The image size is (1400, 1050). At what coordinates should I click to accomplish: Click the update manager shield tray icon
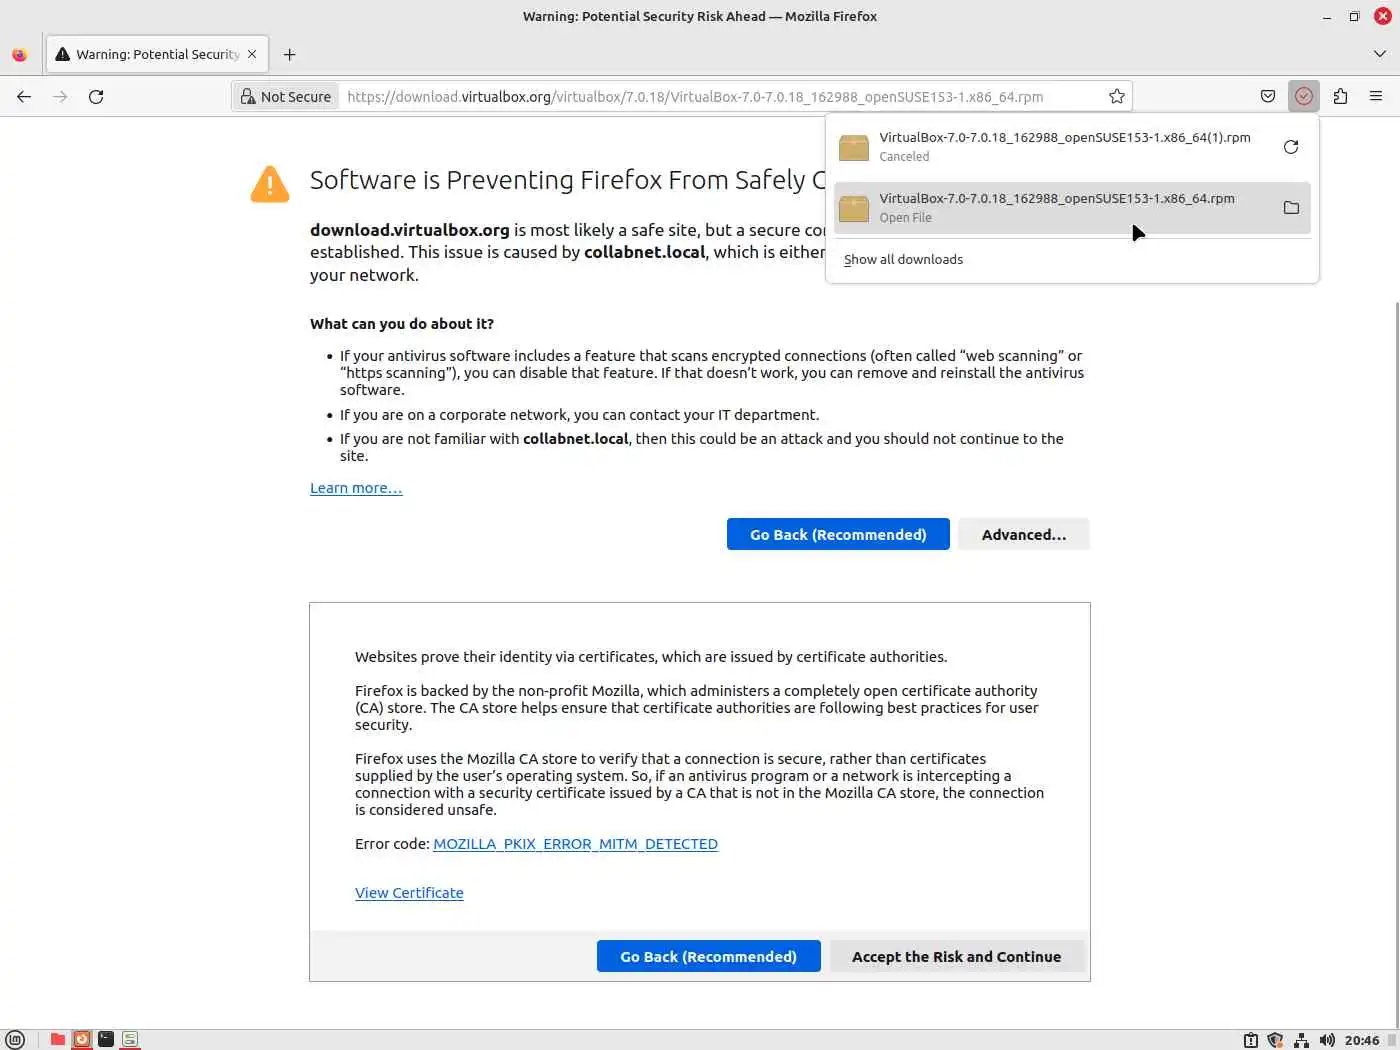click(x=1275, y=1040)
